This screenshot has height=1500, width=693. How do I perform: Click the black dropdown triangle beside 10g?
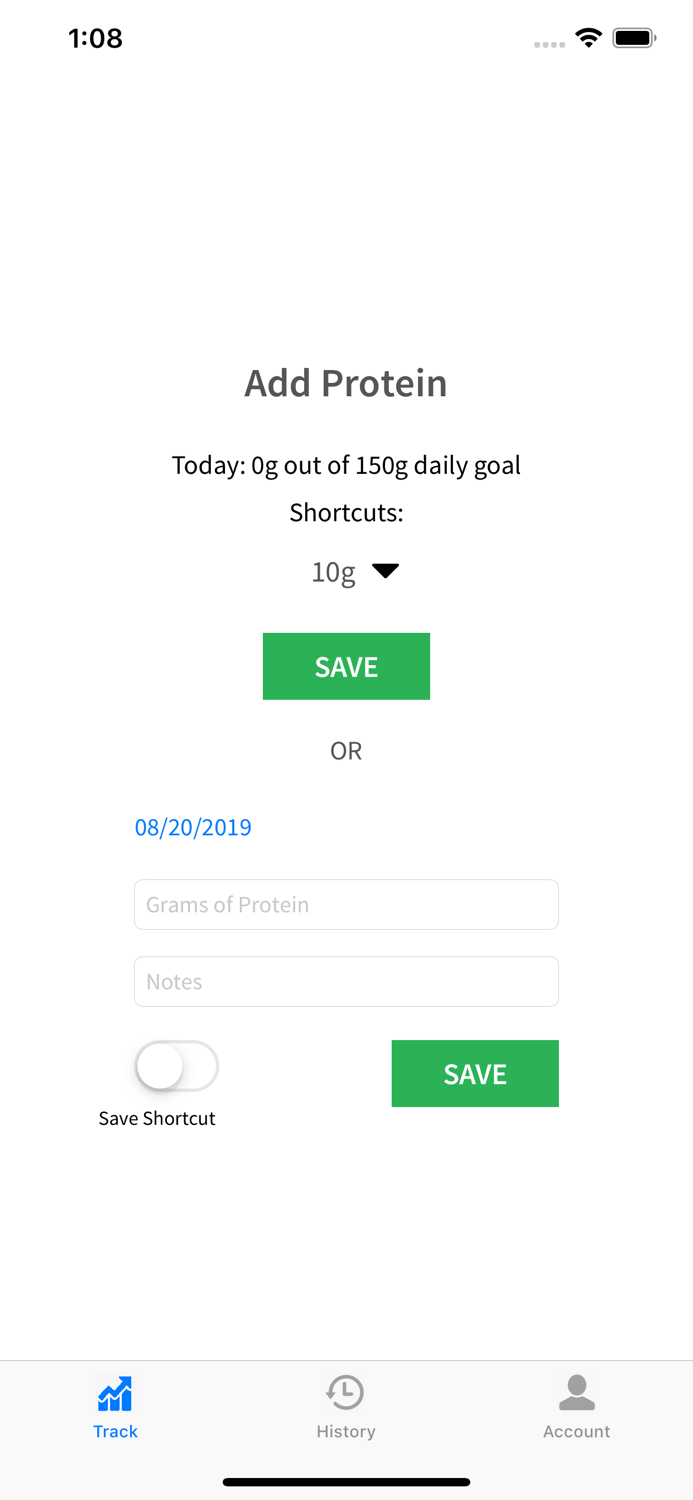[386, 571]
